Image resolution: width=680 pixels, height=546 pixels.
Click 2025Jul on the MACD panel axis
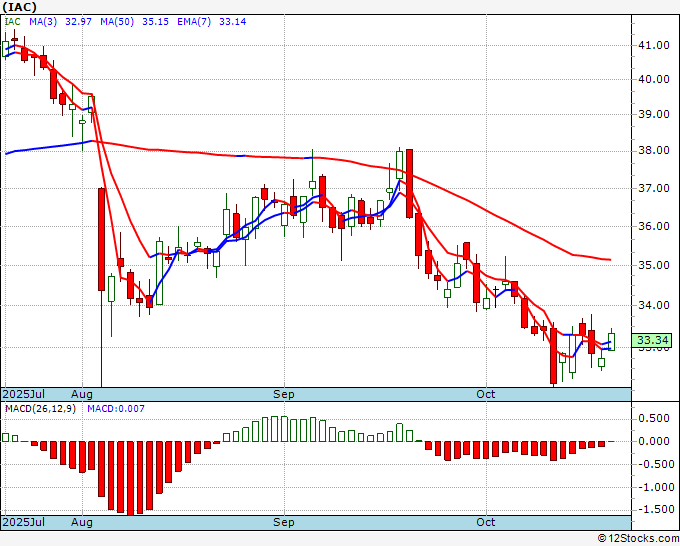tap(24, 522)
